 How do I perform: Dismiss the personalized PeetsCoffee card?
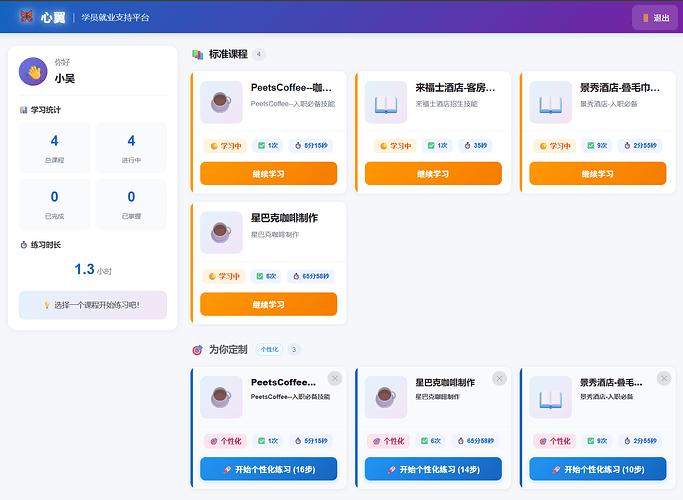[x=335, y=378]
